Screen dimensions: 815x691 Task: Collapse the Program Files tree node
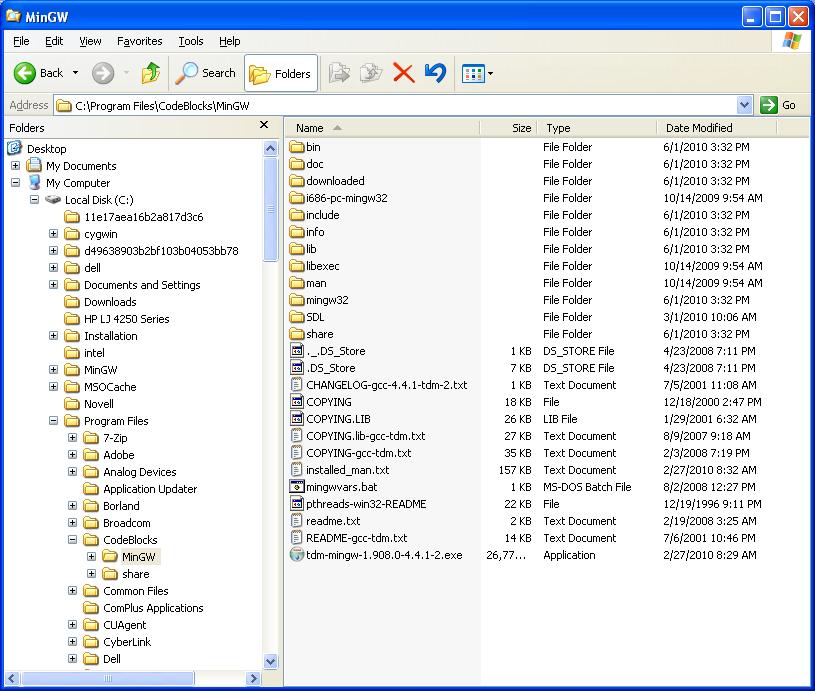[x=54, y=421]
